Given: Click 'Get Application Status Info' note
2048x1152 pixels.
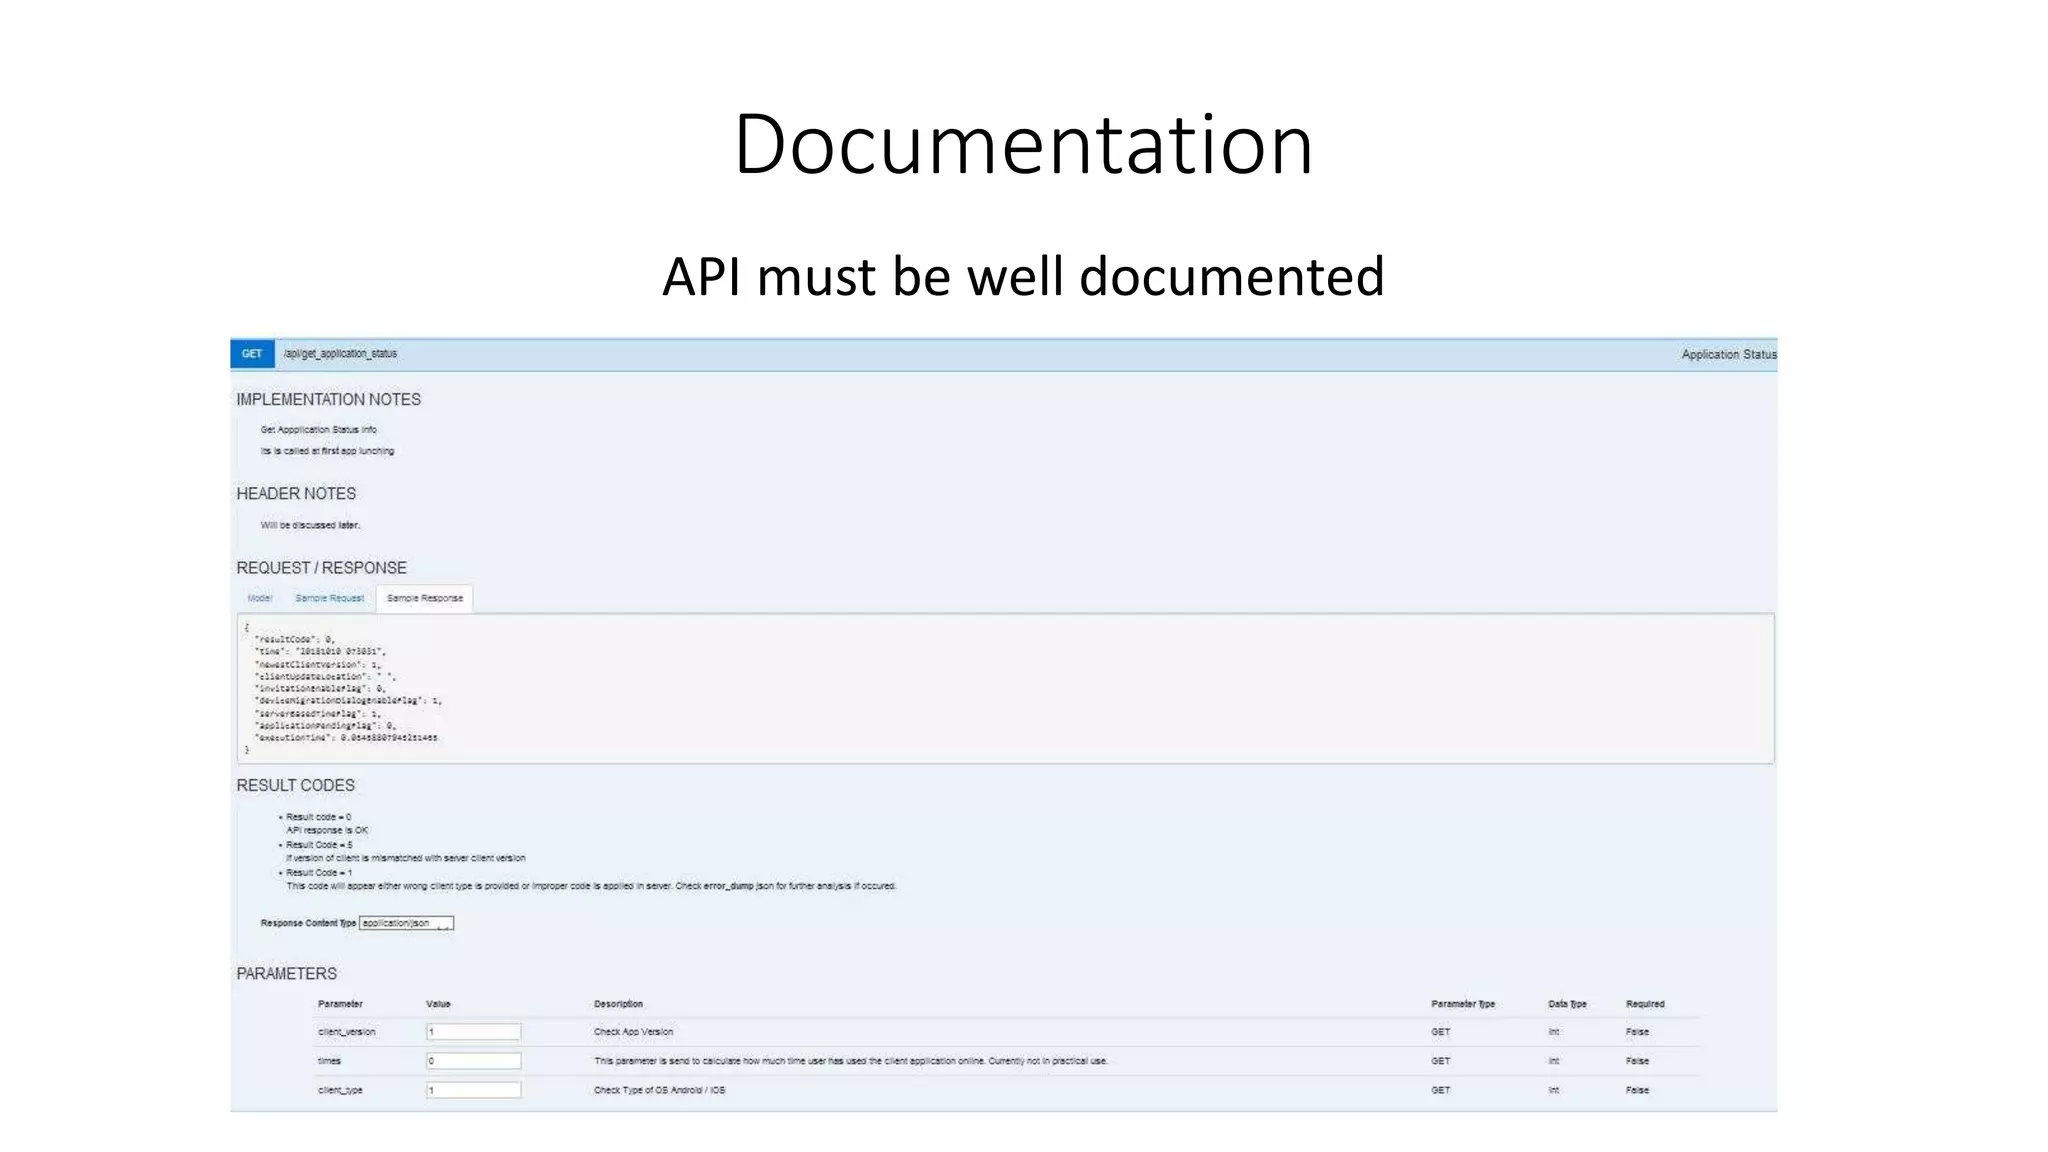Looking at the screenshot, I should pos(318,430).
